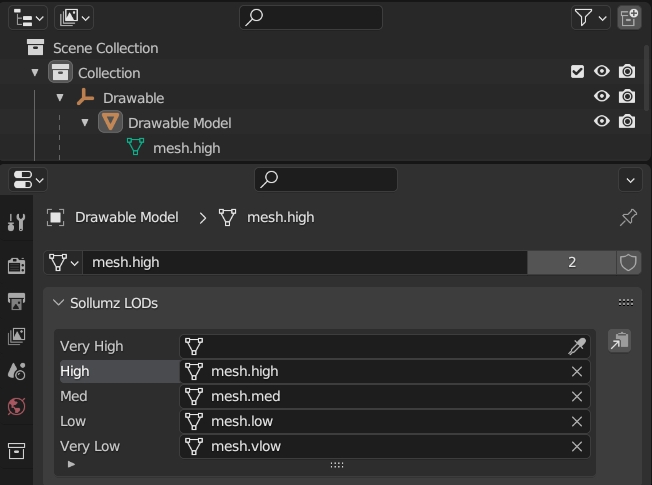Open the Output properties tab
The width and height of the screenshot is (652, 485).
click(16, 301)
